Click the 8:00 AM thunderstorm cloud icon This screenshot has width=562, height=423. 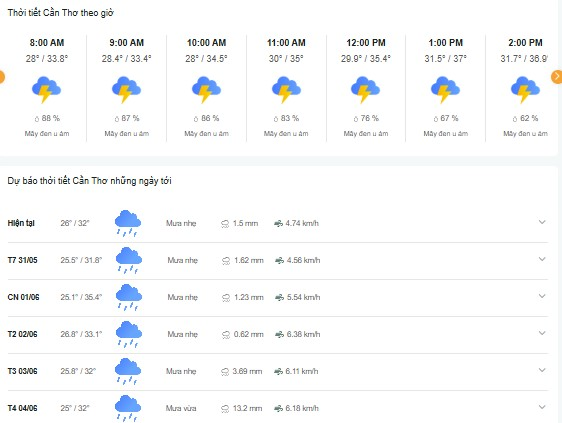tap(46, 90)
